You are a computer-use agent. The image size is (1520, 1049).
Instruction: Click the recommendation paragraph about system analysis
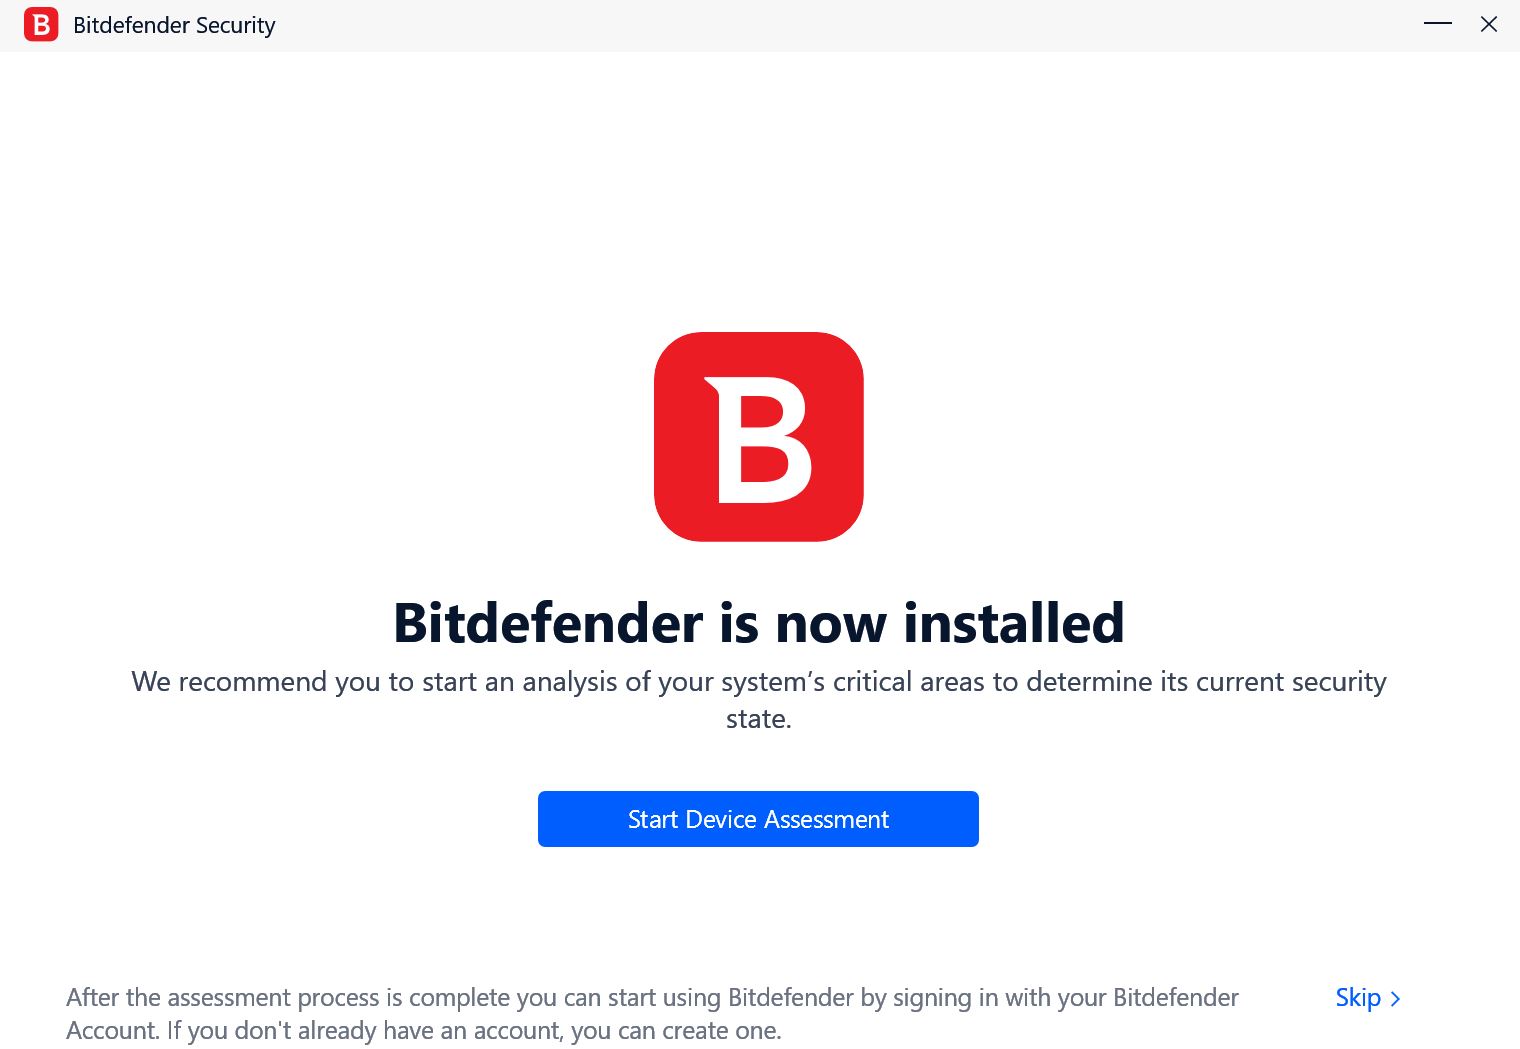point(759,700)
